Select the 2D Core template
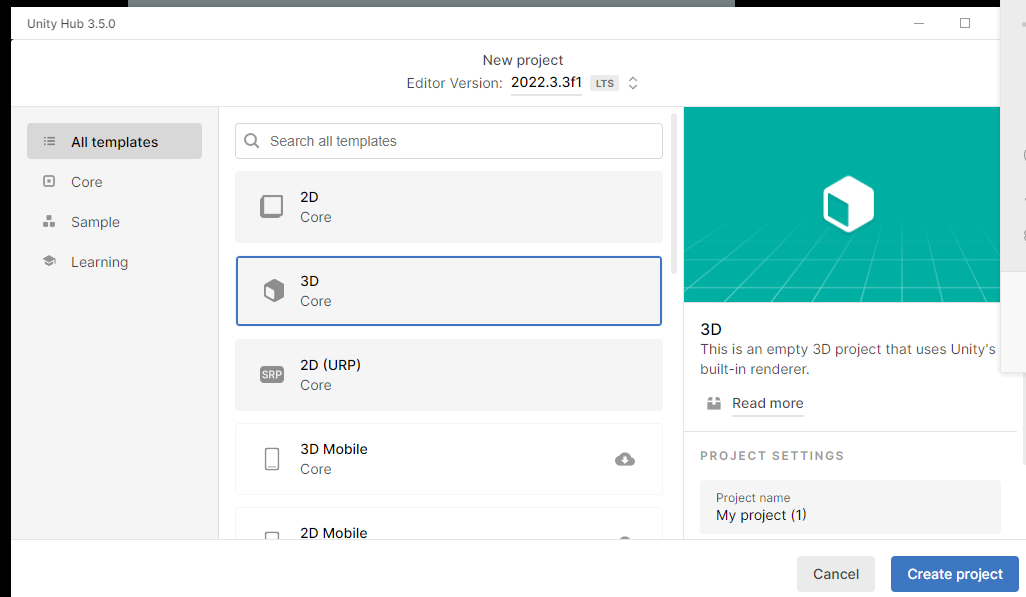 click(449, 207)
